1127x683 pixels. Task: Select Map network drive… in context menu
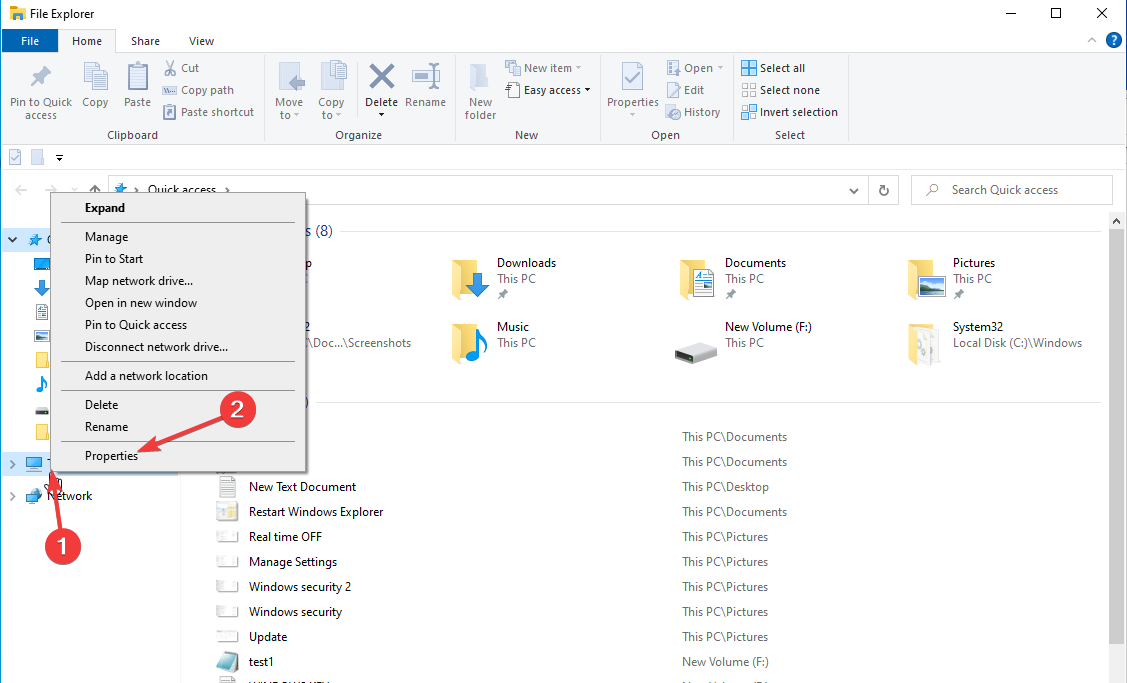(139, 281)
